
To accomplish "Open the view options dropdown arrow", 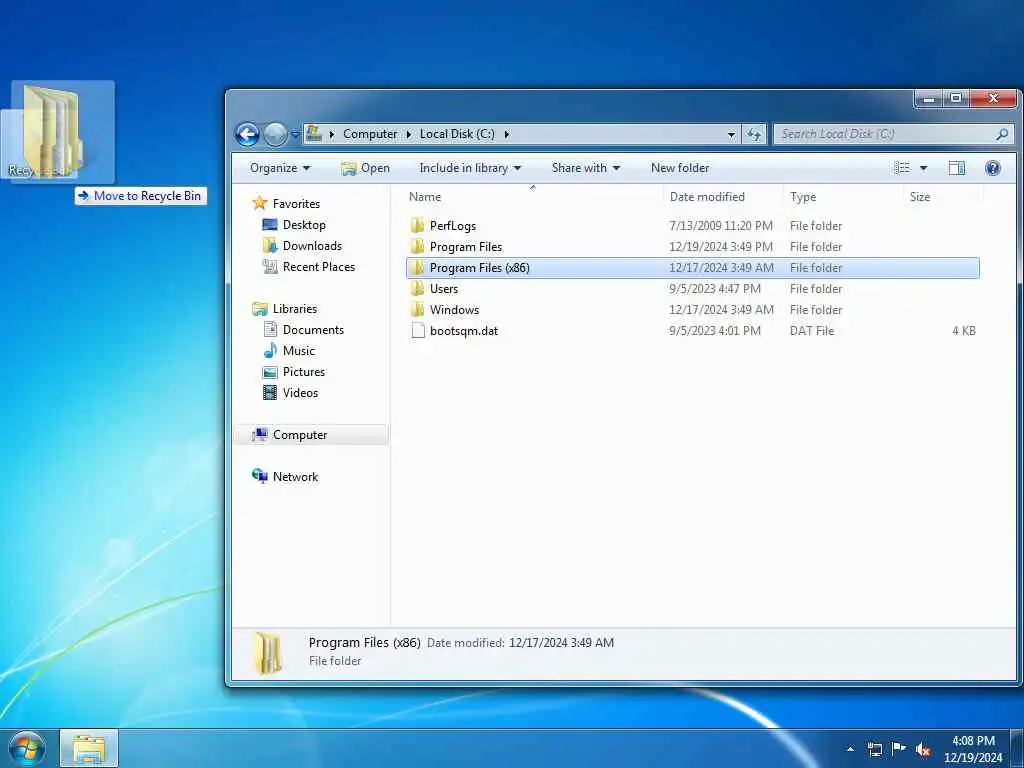I will [923, 168].
